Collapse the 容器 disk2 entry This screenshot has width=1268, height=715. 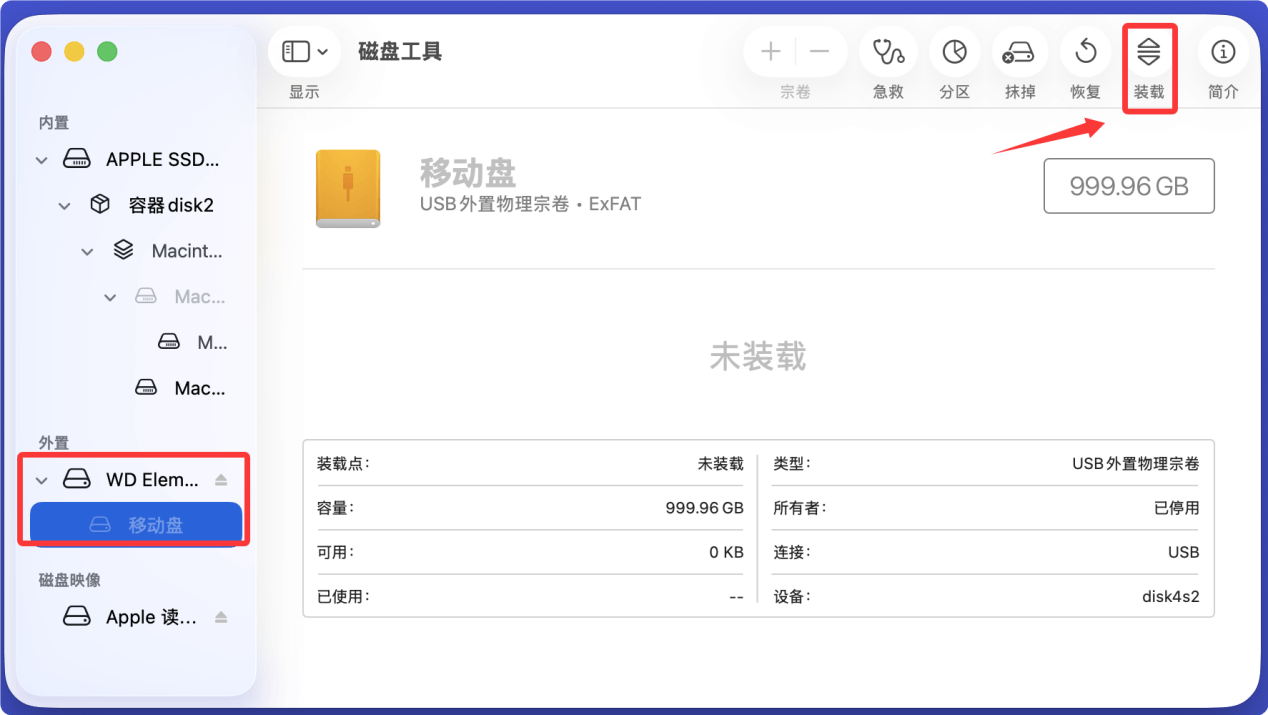click(64, 204)
